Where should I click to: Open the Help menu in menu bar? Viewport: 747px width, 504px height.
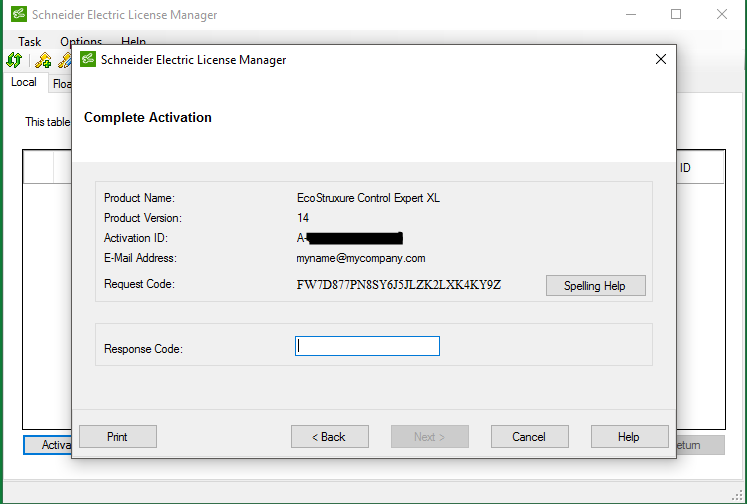click(x=133, y=41)
